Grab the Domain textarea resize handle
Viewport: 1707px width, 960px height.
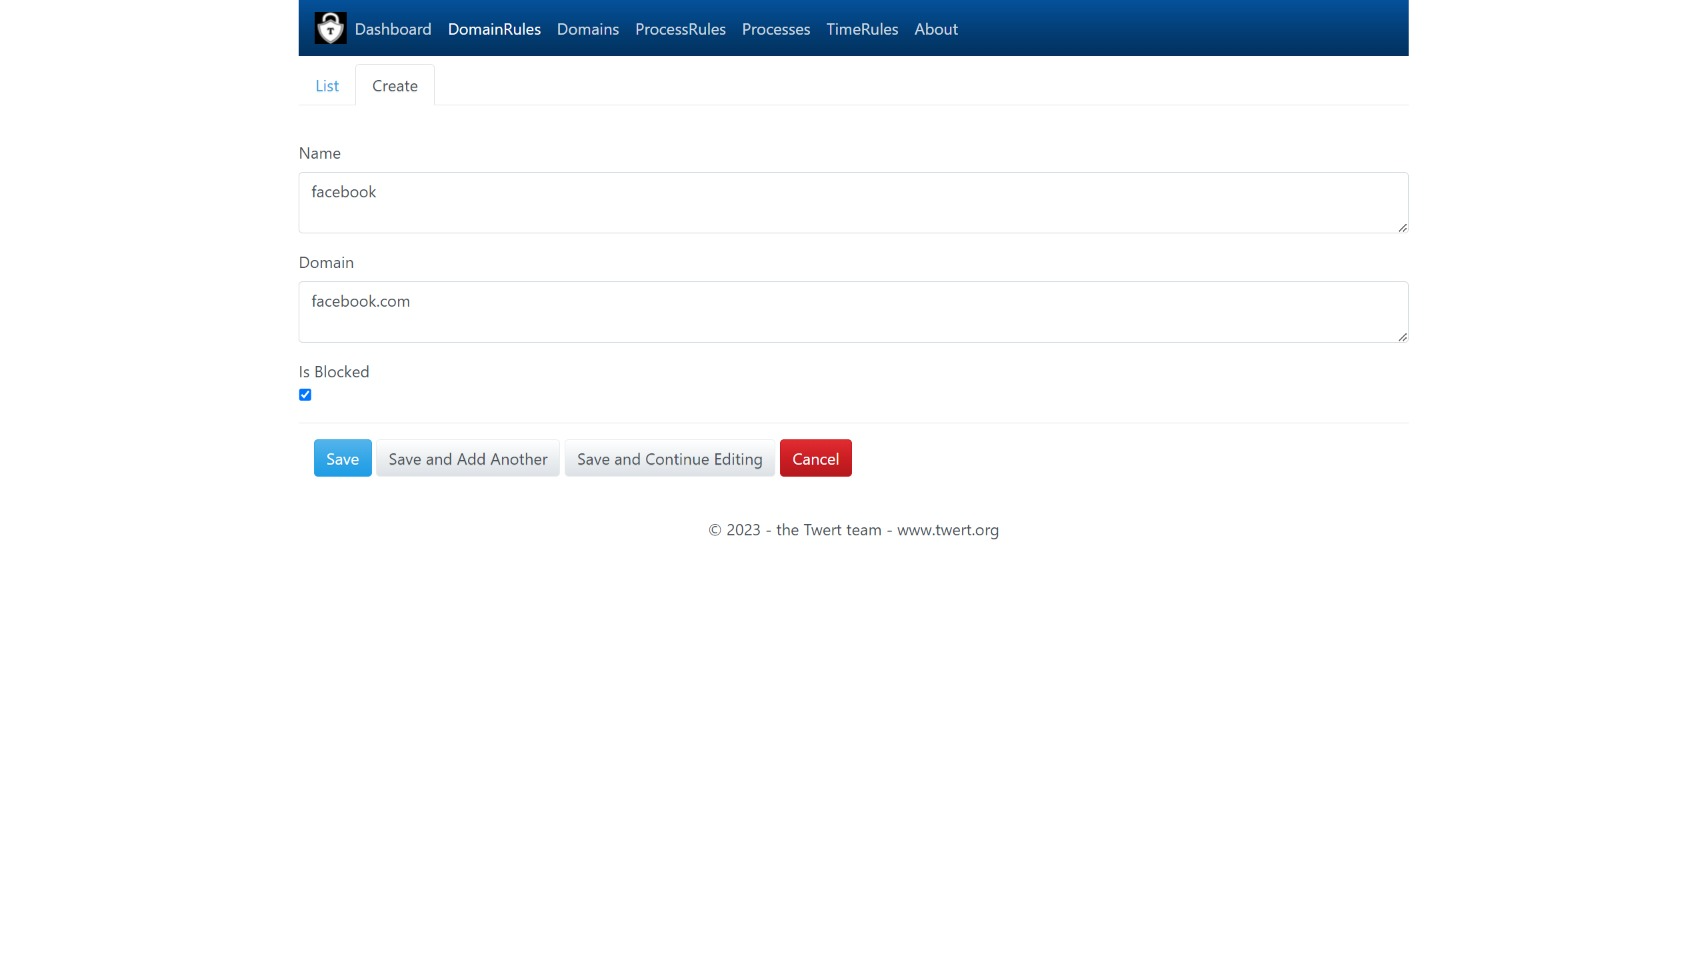(1402, 336)
